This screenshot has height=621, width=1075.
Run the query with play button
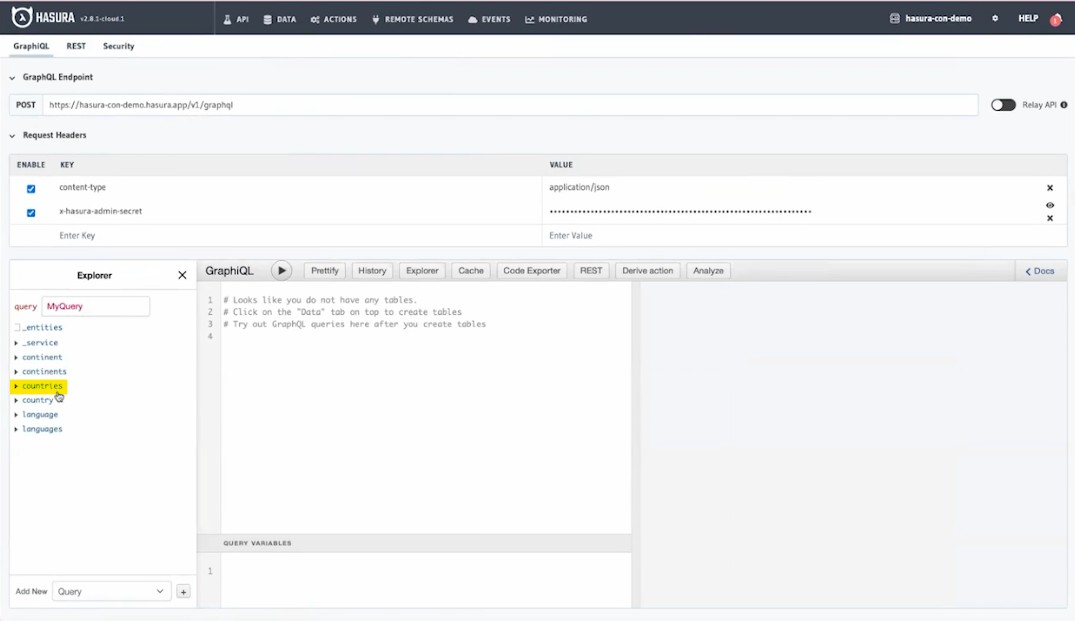281,271
